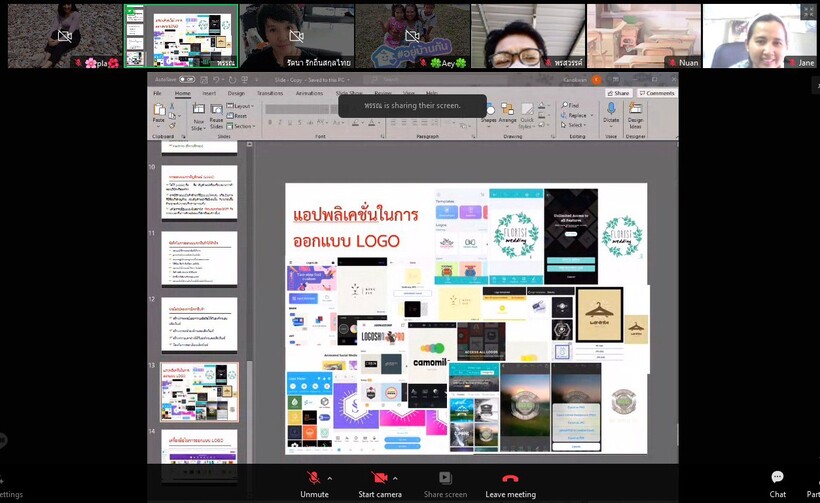The image size is (820, 503).
Task: Click the Replace button text
Action: click(577, 115)
